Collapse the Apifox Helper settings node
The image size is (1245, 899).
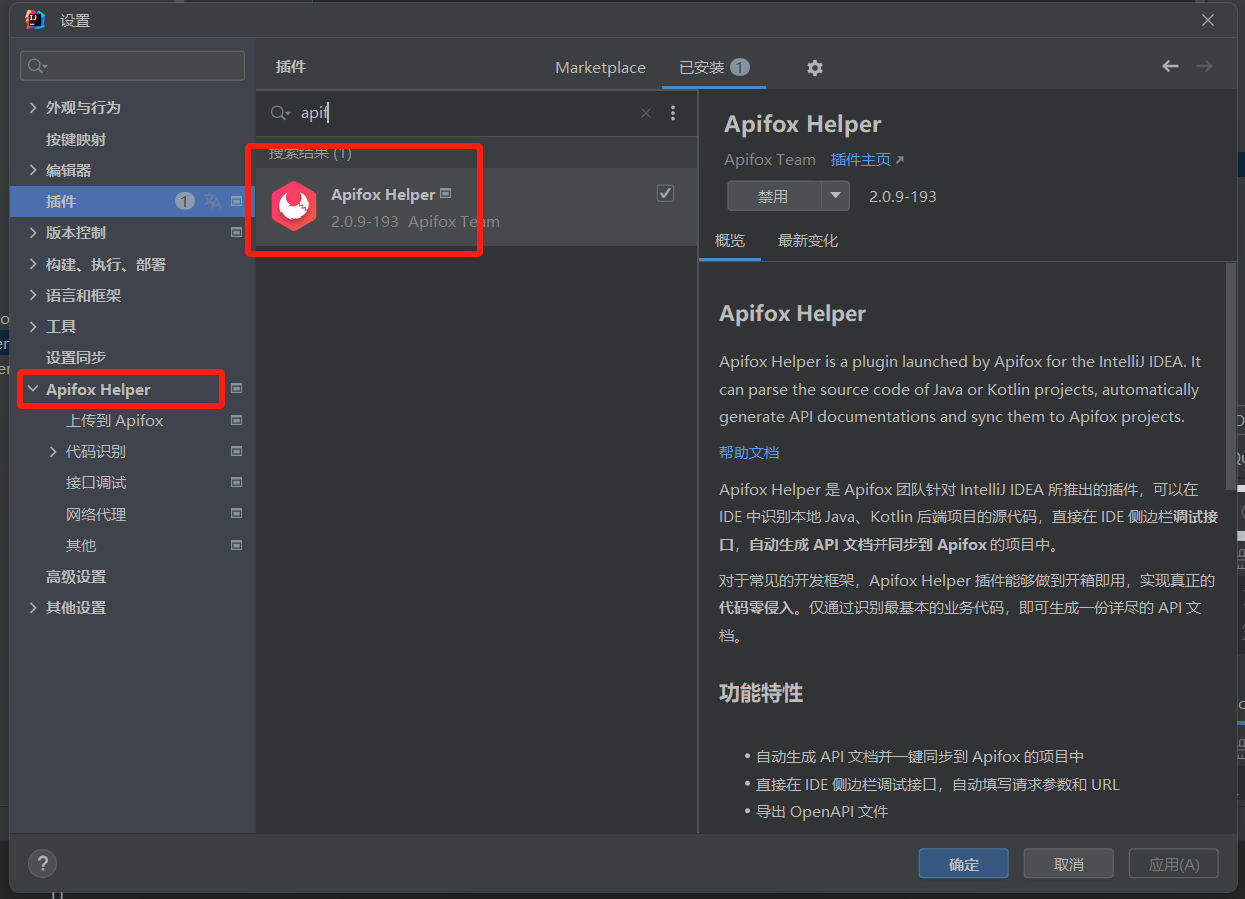point(33,389)
